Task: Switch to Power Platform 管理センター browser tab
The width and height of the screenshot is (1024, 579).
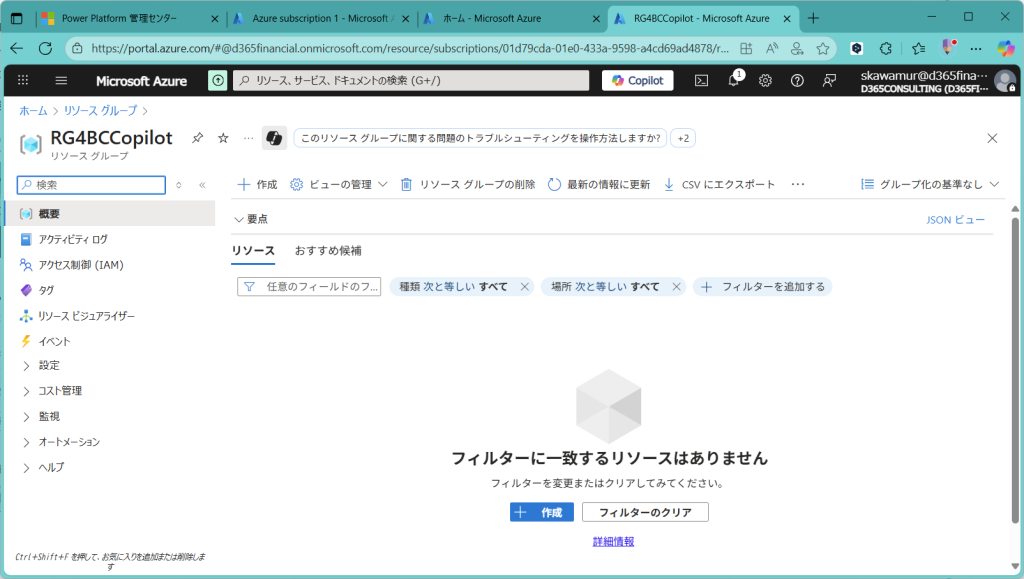Action: 129,18
